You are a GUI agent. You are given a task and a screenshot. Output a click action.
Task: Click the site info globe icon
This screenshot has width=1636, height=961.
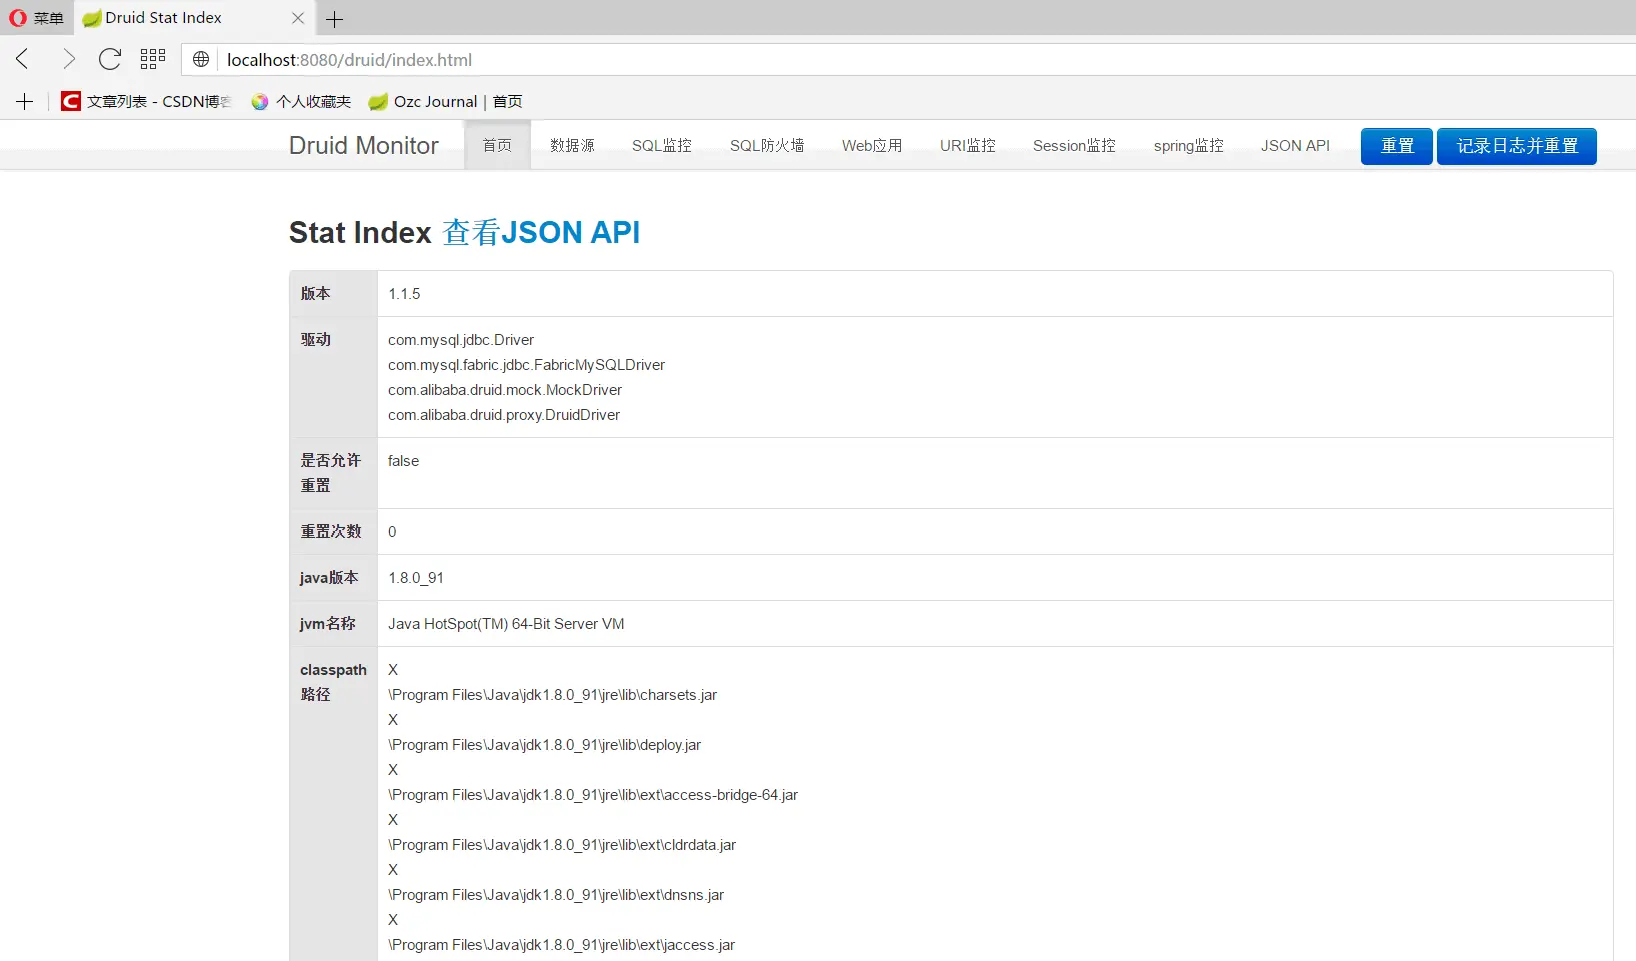[x=201, y=59]
